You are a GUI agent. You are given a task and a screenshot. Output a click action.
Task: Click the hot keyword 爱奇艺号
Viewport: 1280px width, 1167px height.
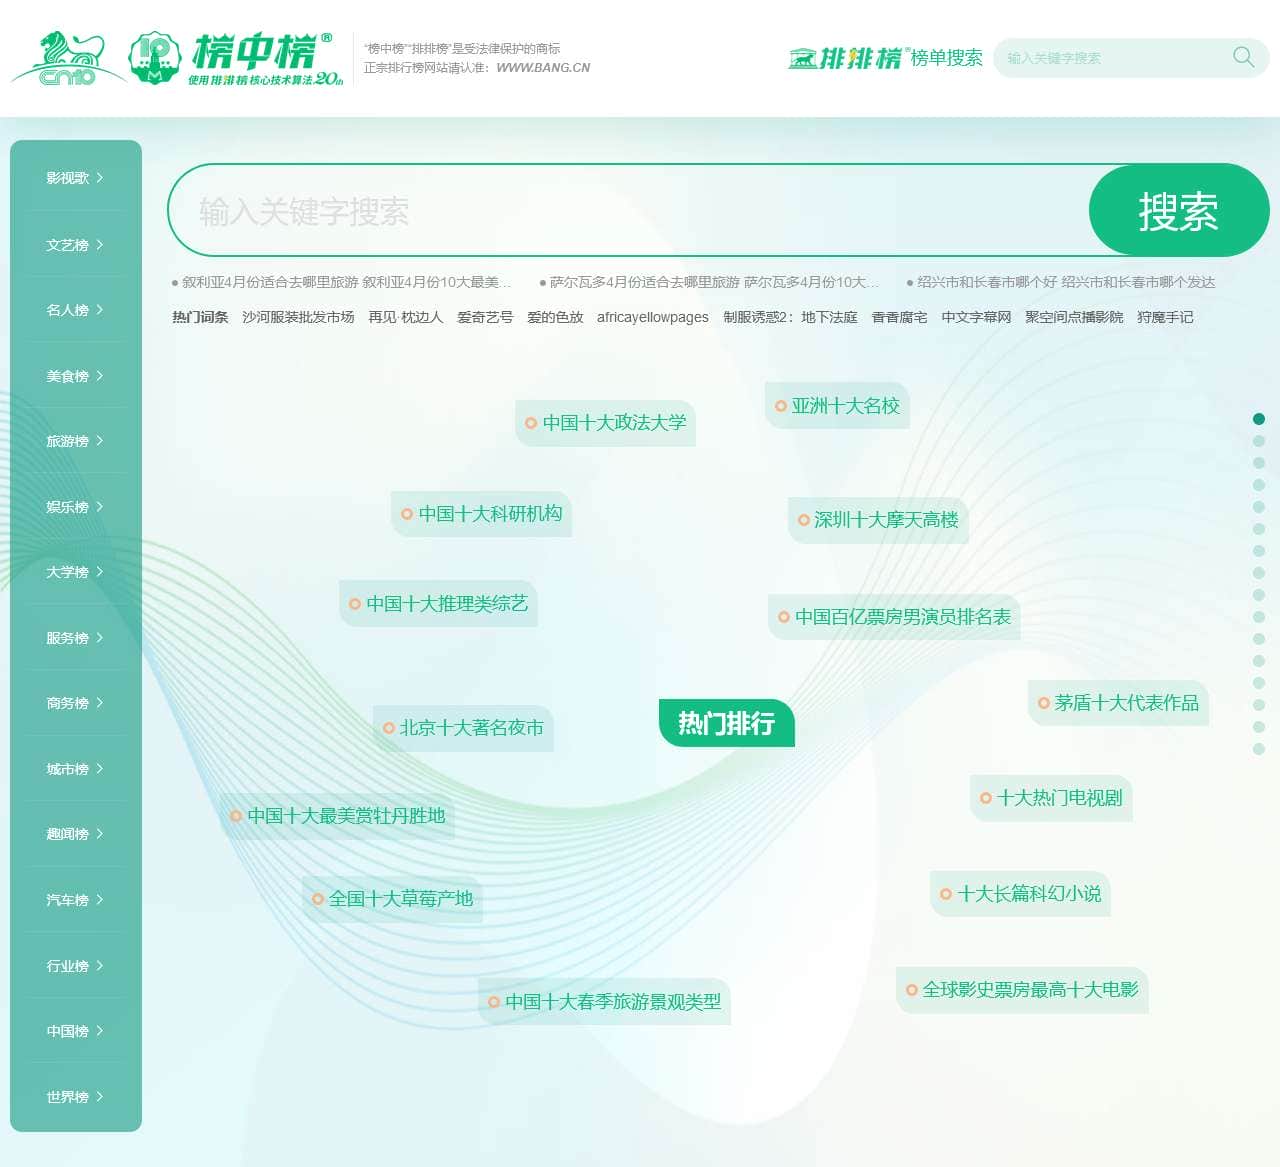[485, 317]
